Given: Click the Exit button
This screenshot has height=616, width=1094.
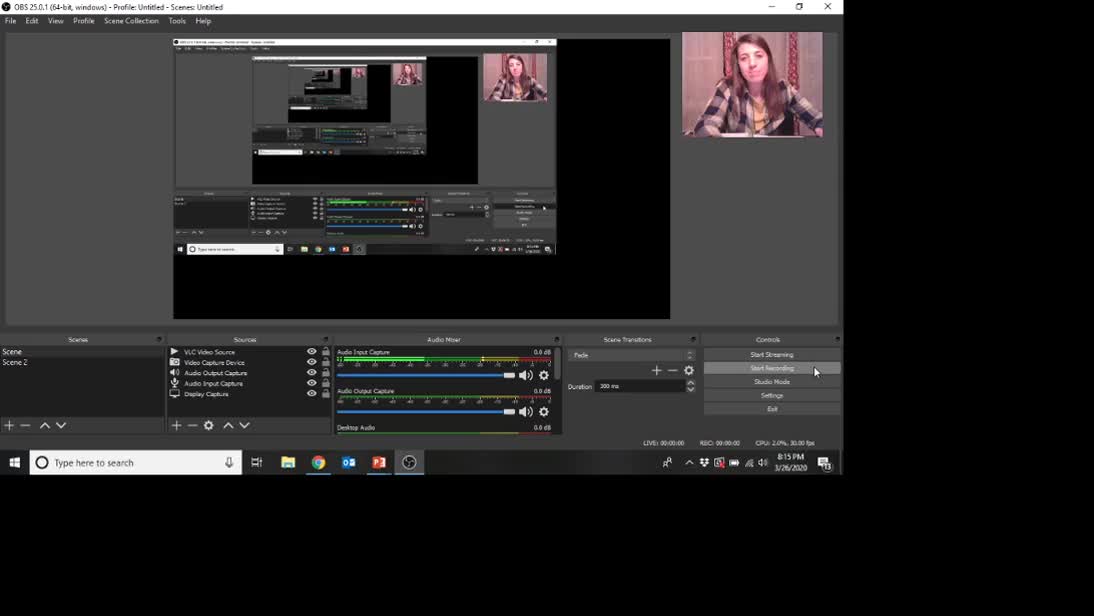Looking at the screenshot, I should click(772, 409).
